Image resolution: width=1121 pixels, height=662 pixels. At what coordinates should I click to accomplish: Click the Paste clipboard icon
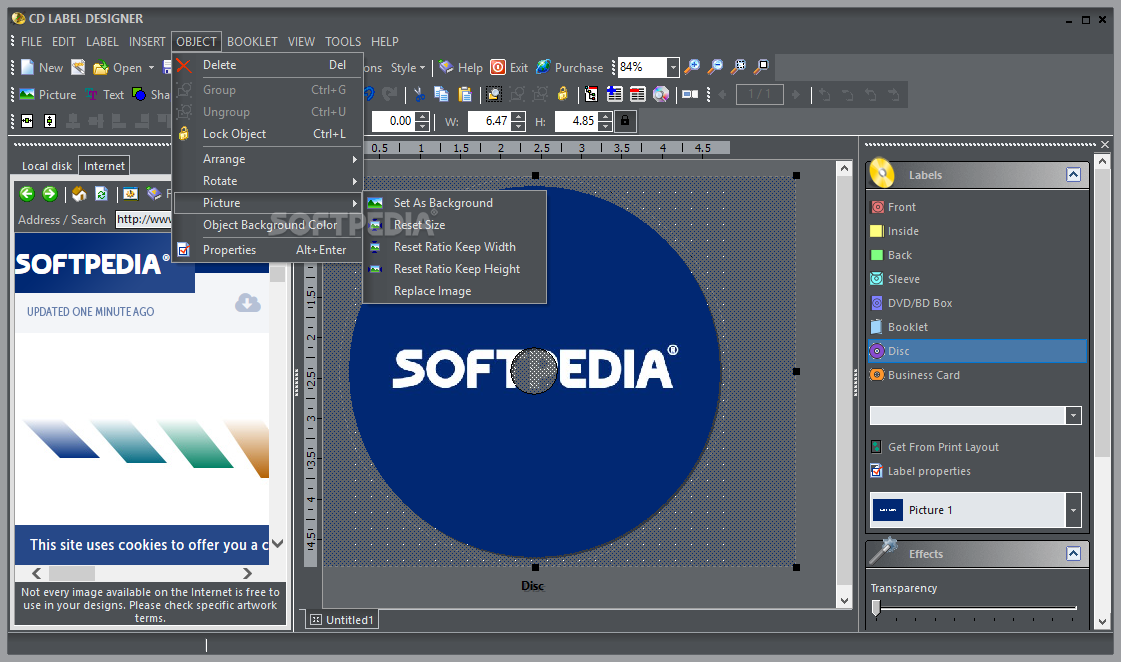465,94
